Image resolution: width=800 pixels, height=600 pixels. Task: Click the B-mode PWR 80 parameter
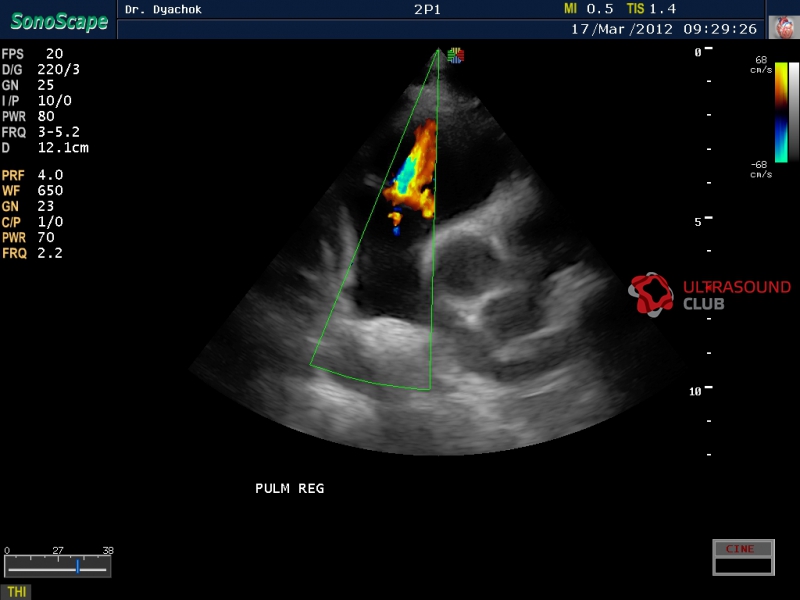[28, 116]
